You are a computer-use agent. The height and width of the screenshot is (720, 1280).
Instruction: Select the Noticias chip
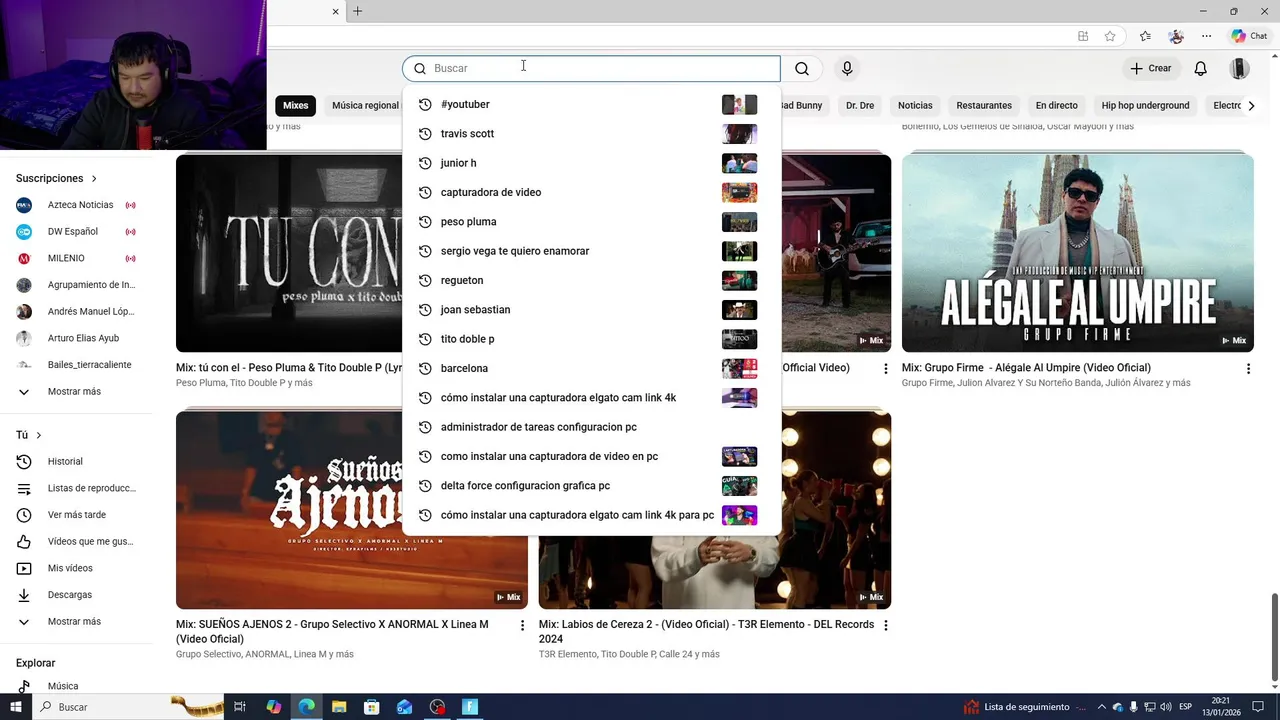tap(915, 105)
